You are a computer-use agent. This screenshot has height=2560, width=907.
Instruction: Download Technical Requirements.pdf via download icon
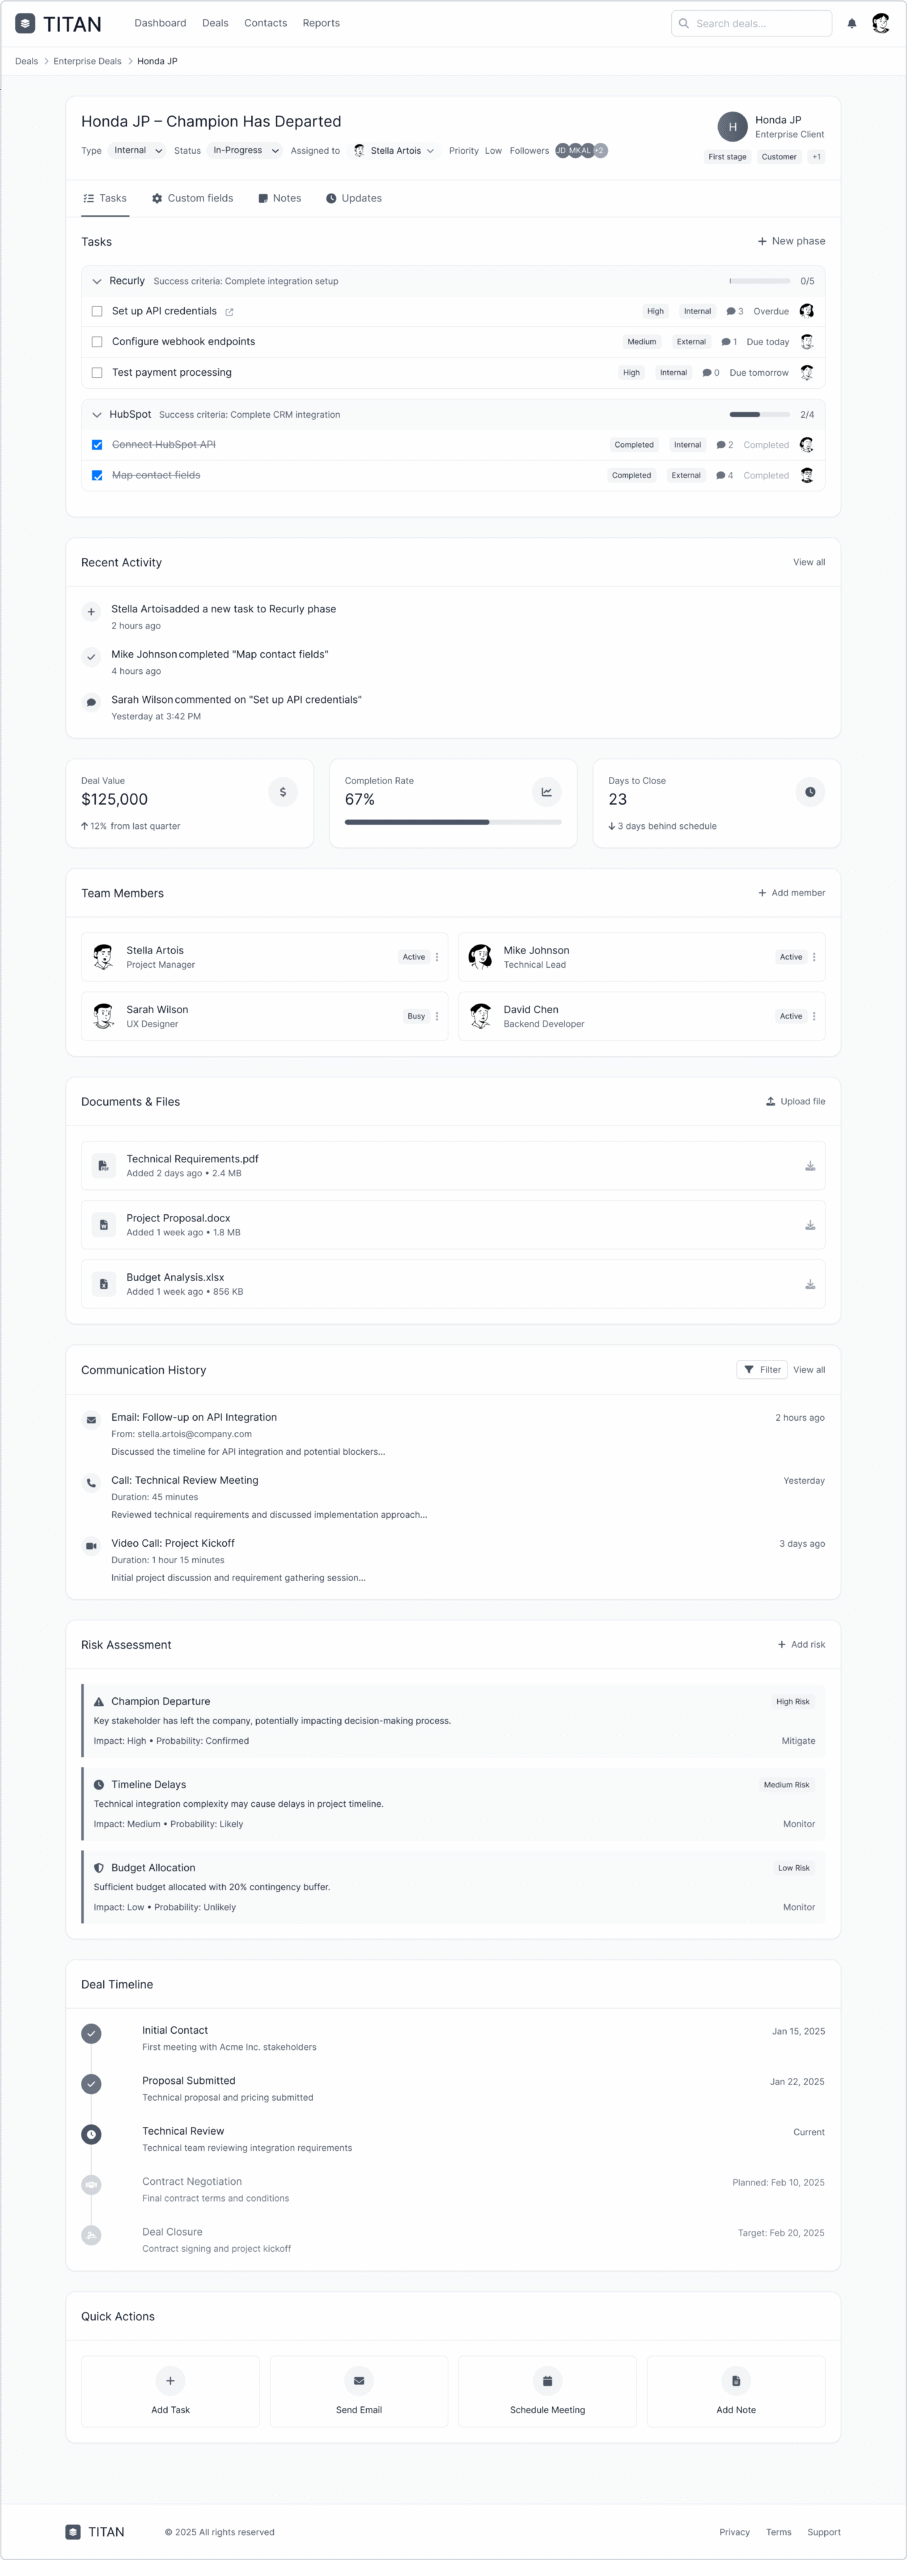point(810,1166)
